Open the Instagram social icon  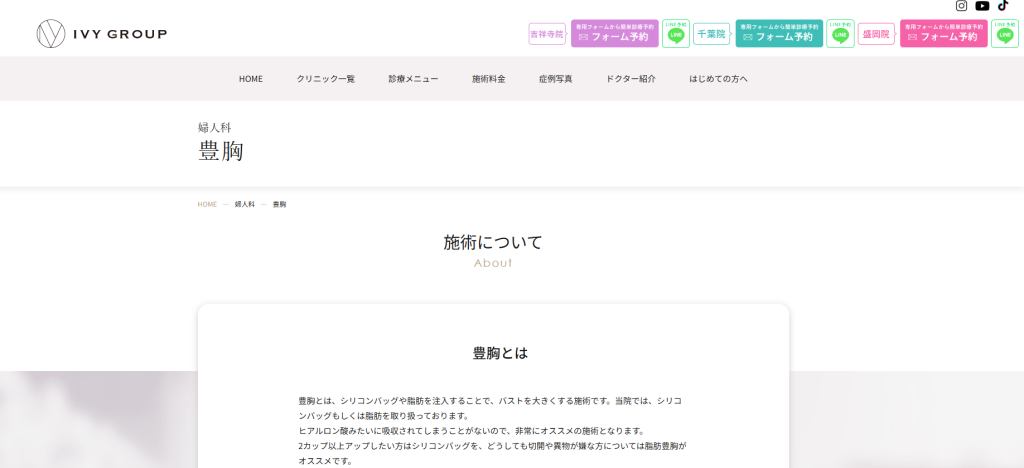961,6
